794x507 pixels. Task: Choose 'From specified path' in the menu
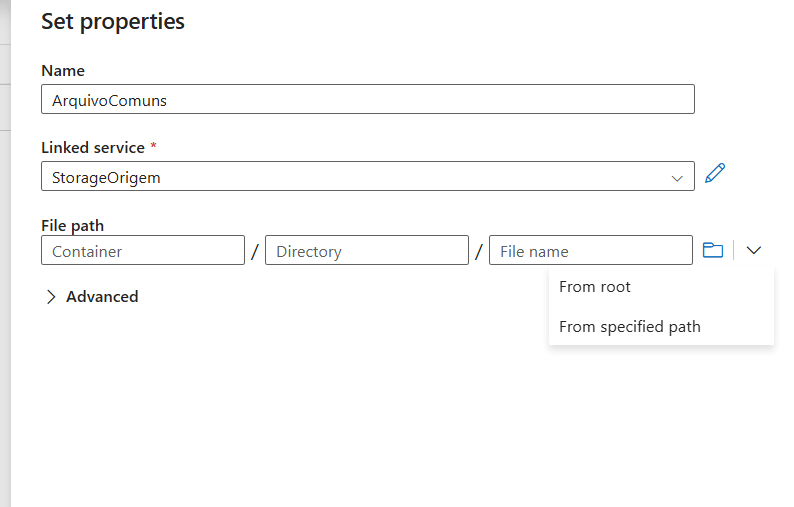pyautogui.click(x=629, y=327)
